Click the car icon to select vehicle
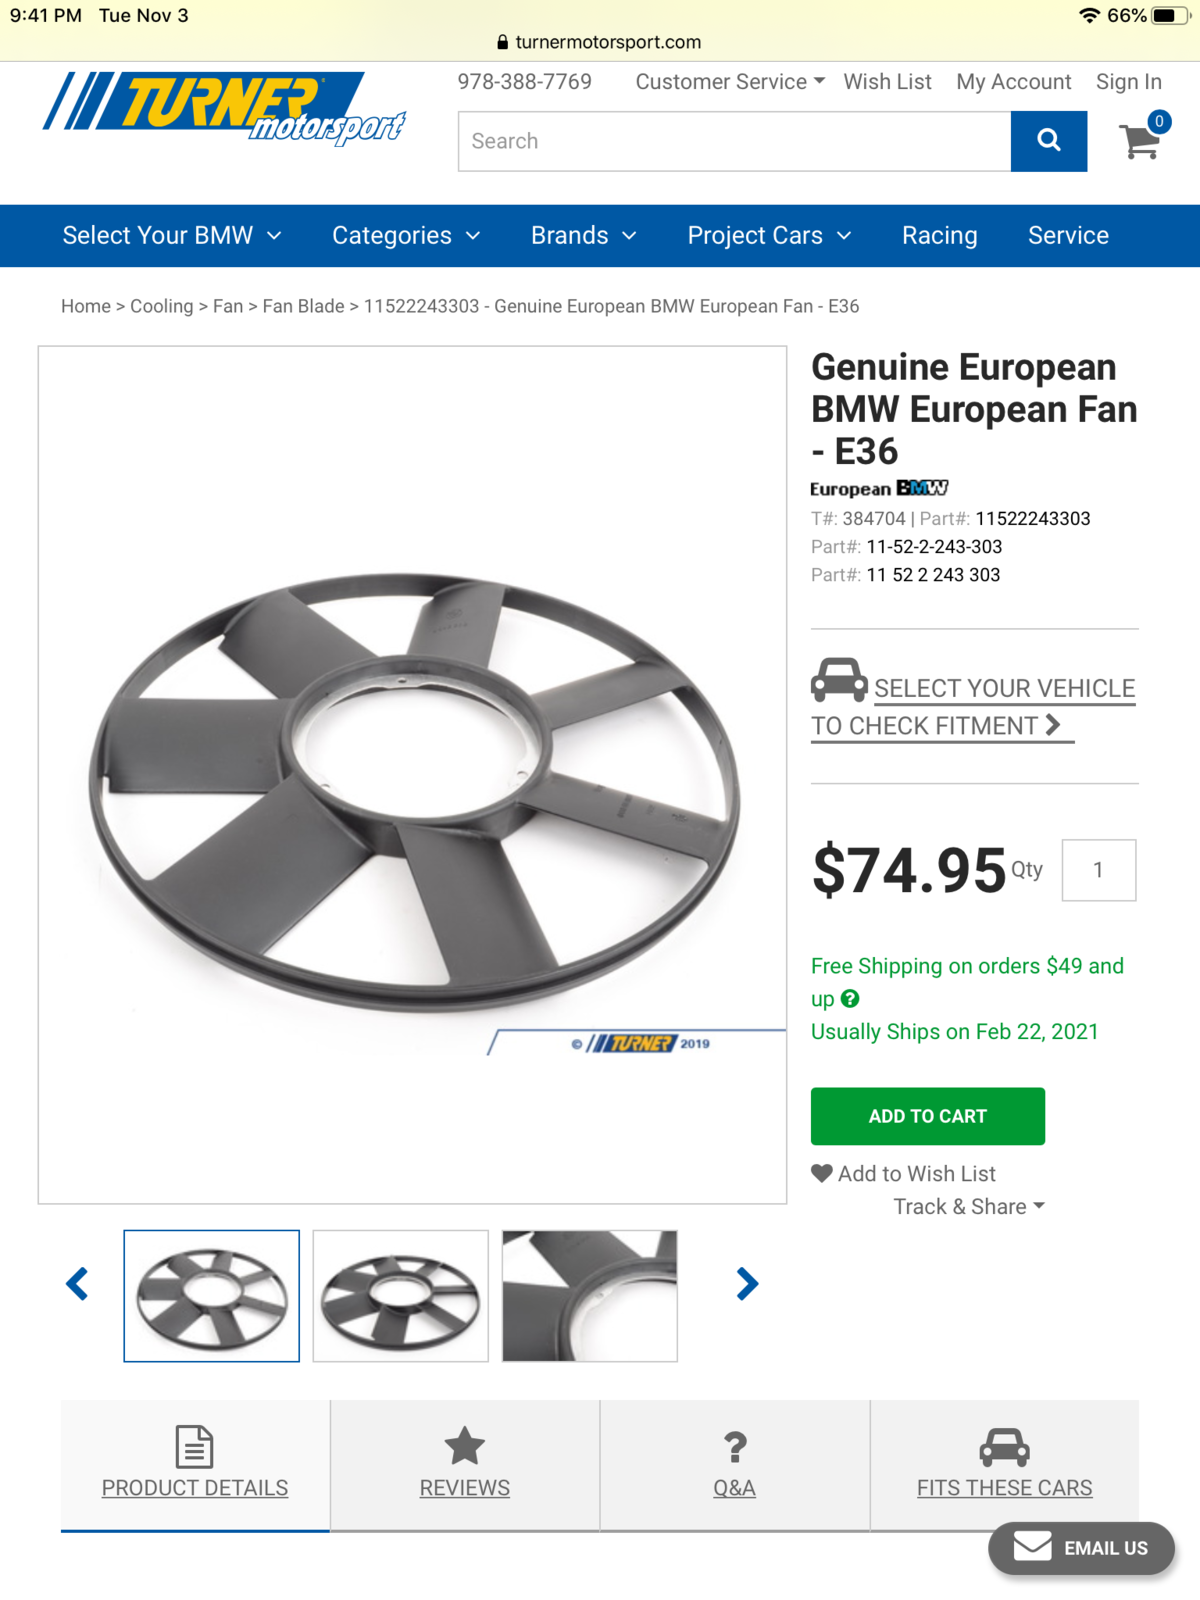 (x=839, y=681)
